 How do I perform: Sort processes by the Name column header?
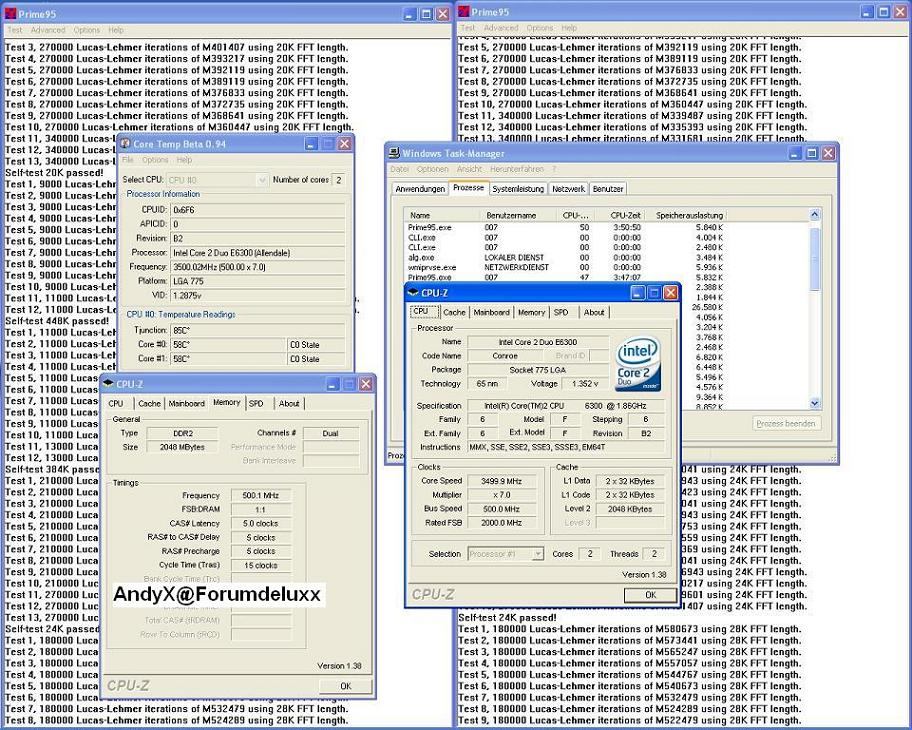(444, 215)
